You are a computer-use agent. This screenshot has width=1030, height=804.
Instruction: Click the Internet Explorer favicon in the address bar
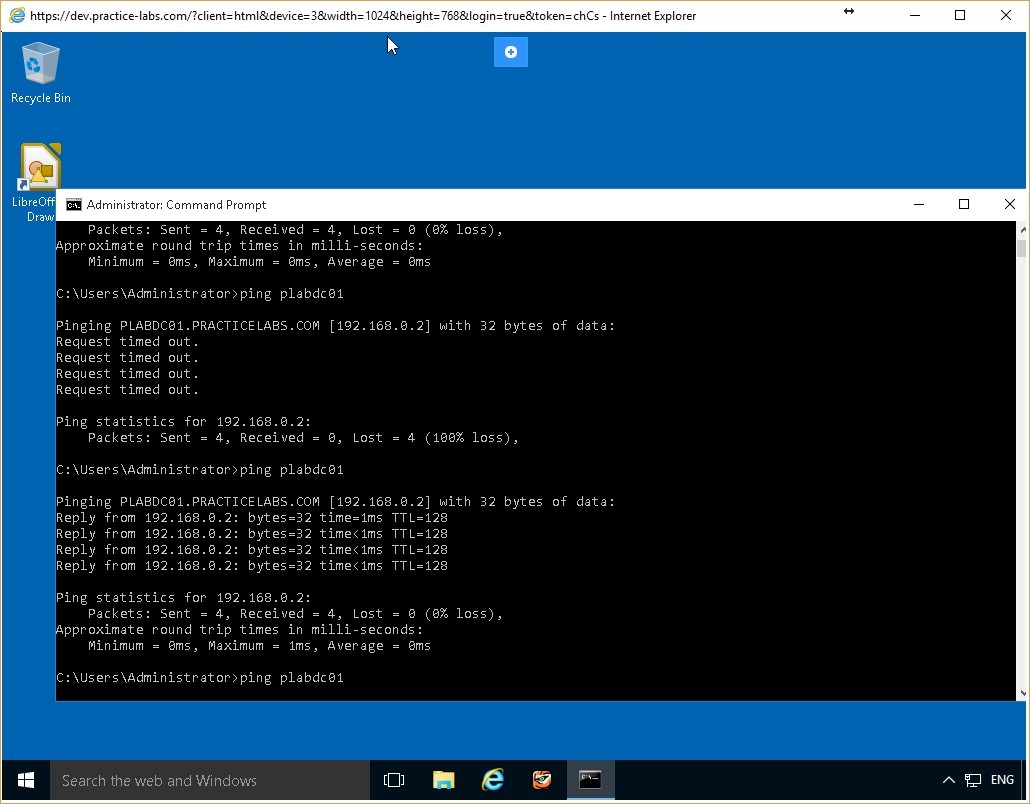pos(14,15)
